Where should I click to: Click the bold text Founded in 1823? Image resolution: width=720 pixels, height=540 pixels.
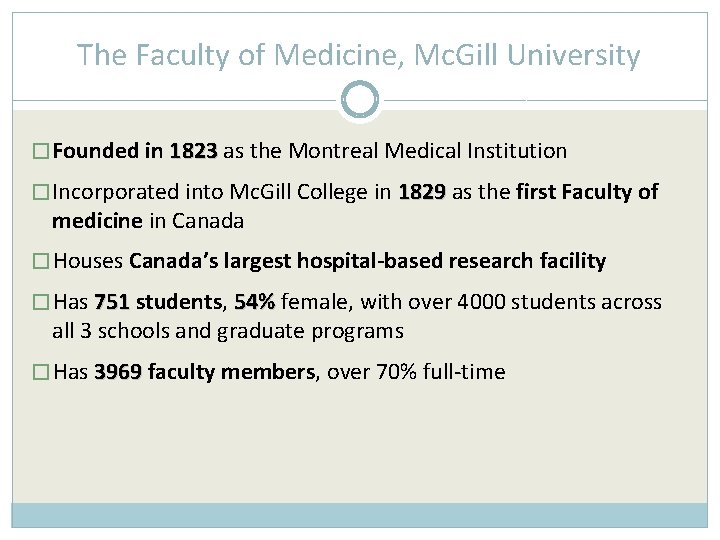tap(135, 151)
